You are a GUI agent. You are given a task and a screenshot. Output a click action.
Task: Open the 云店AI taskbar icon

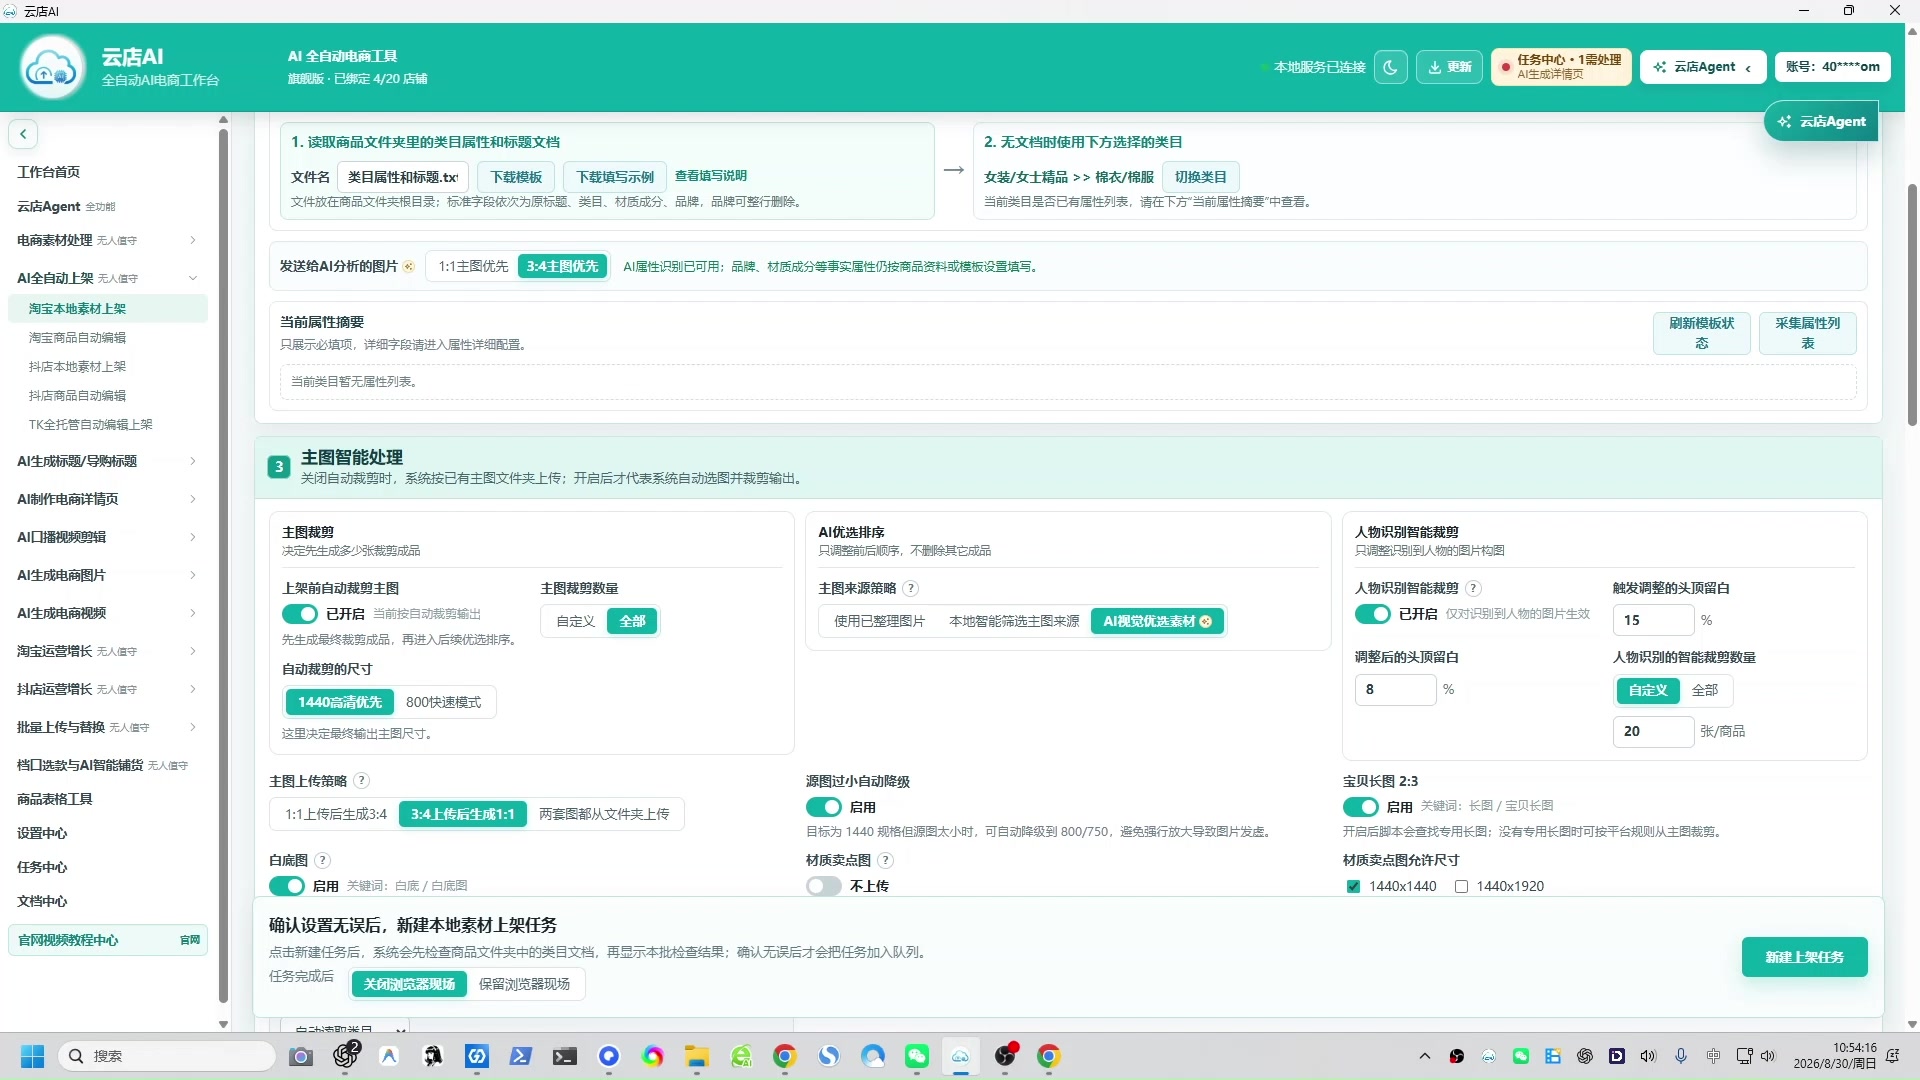point(961,1056)
